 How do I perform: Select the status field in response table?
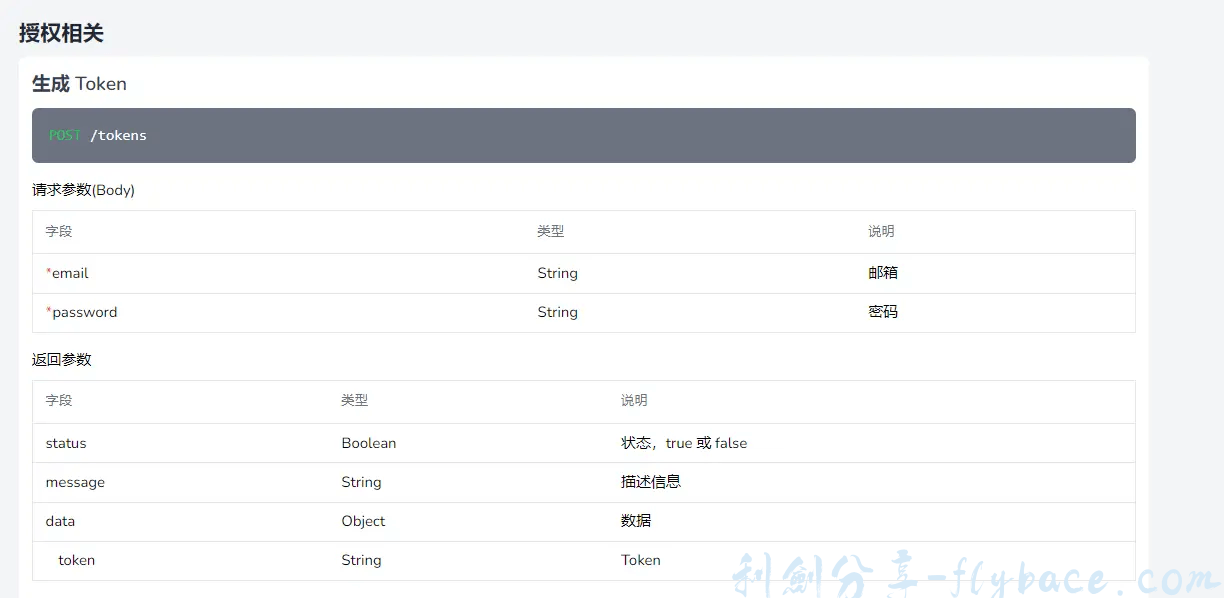click(66, 443)
